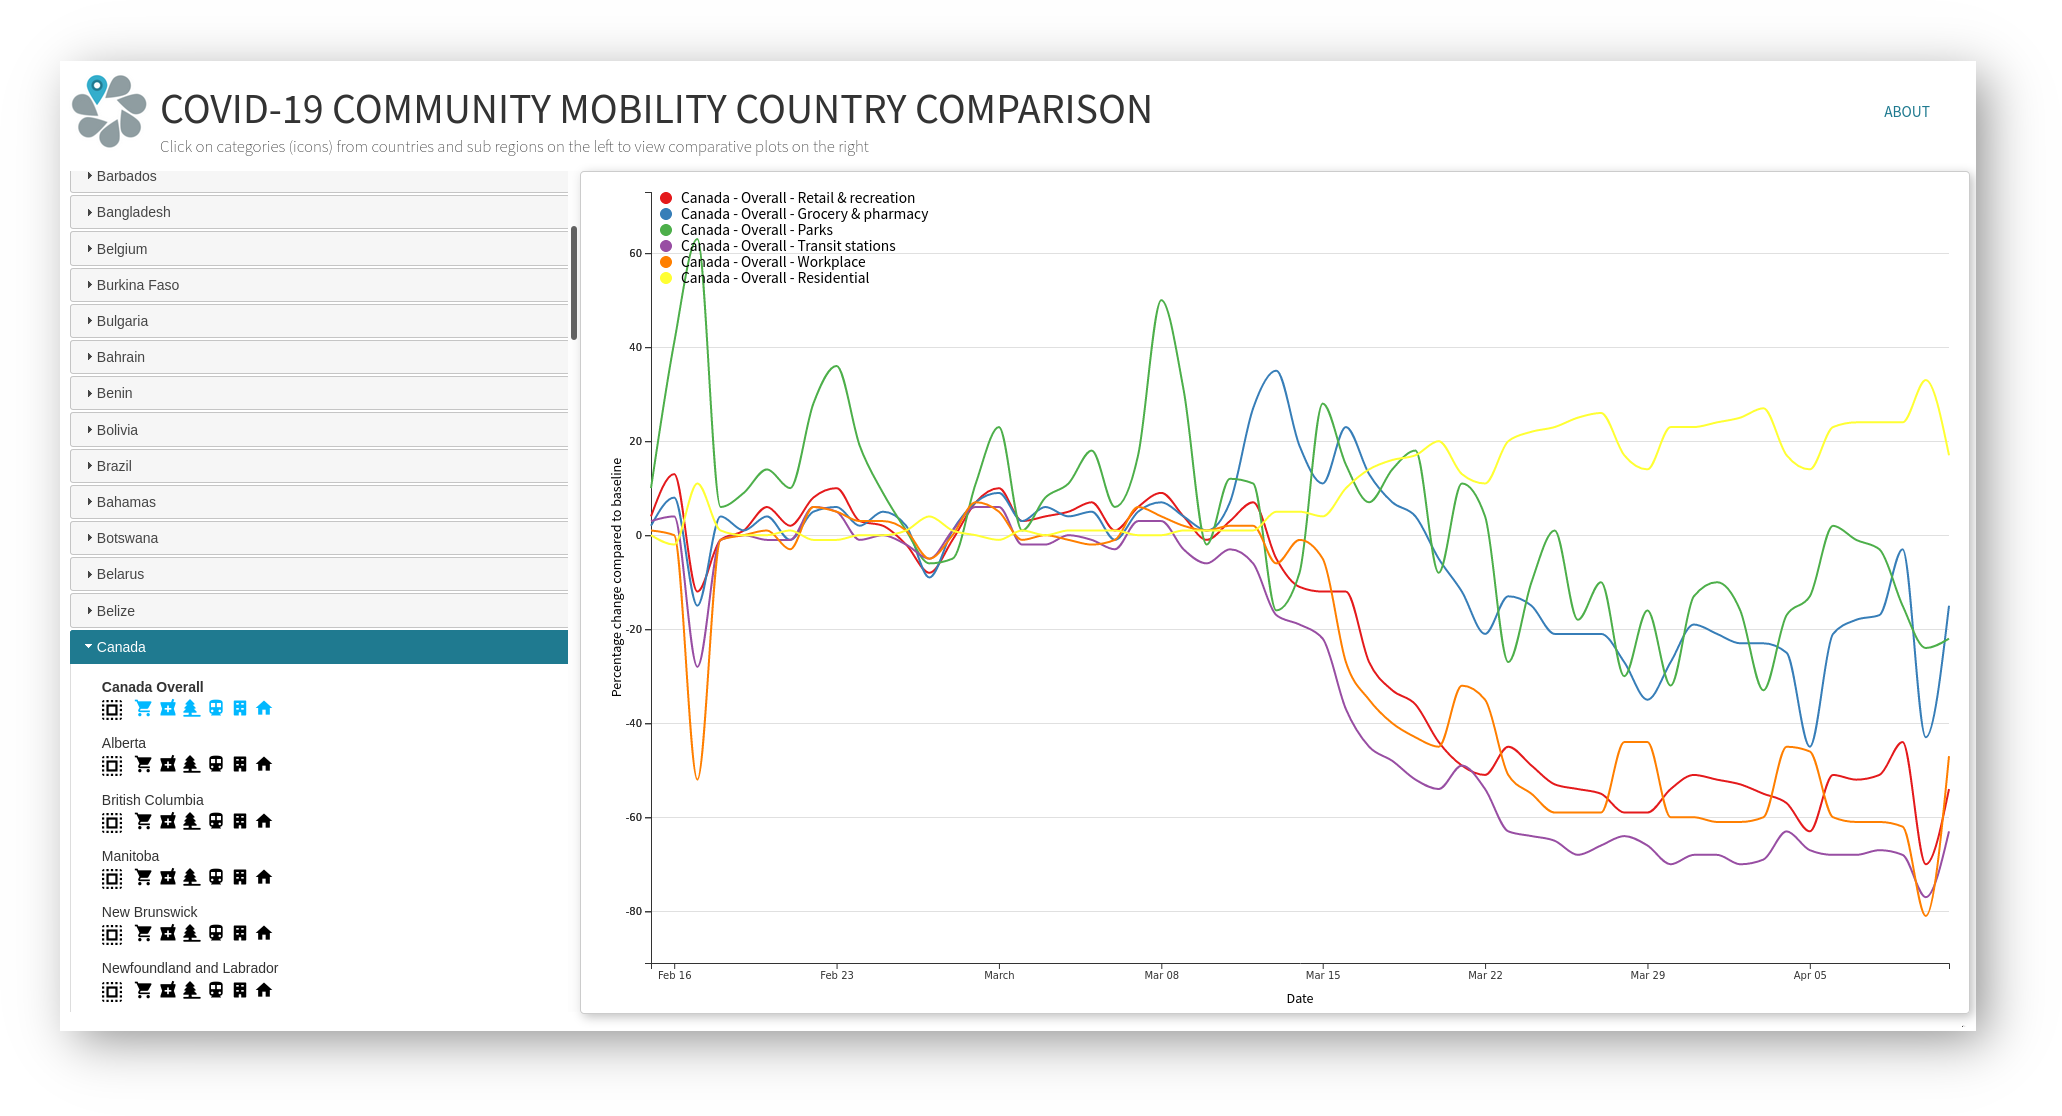
Task: Expand the Bolivia country row
Action: pos(319,430)
